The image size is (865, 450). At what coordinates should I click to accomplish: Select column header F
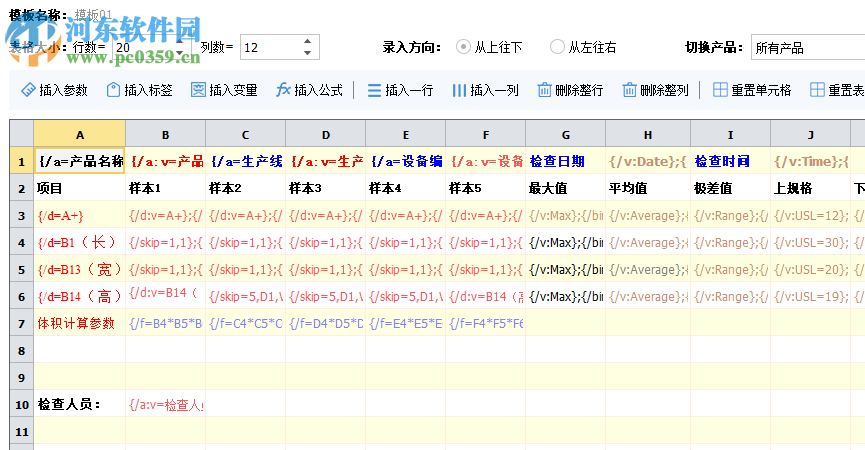(x=485, y=134)
